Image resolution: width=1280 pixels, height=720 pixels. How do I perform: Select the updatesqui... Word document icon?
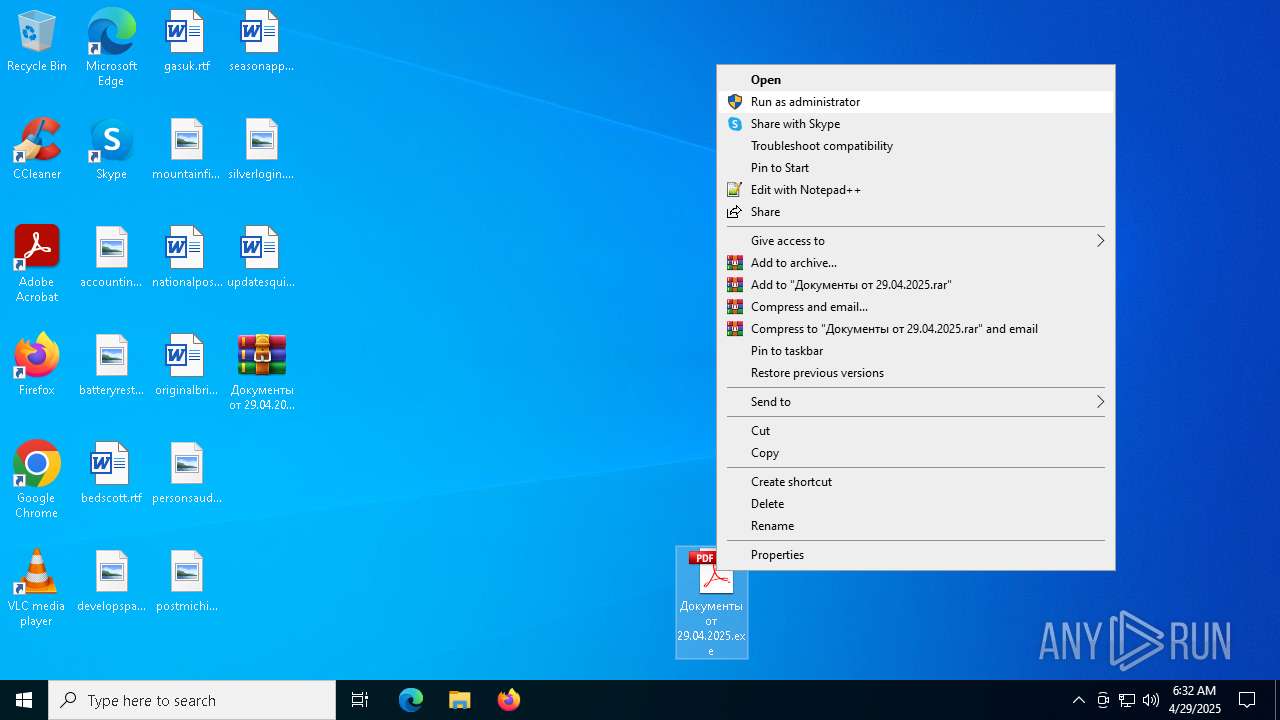point(261,258)
